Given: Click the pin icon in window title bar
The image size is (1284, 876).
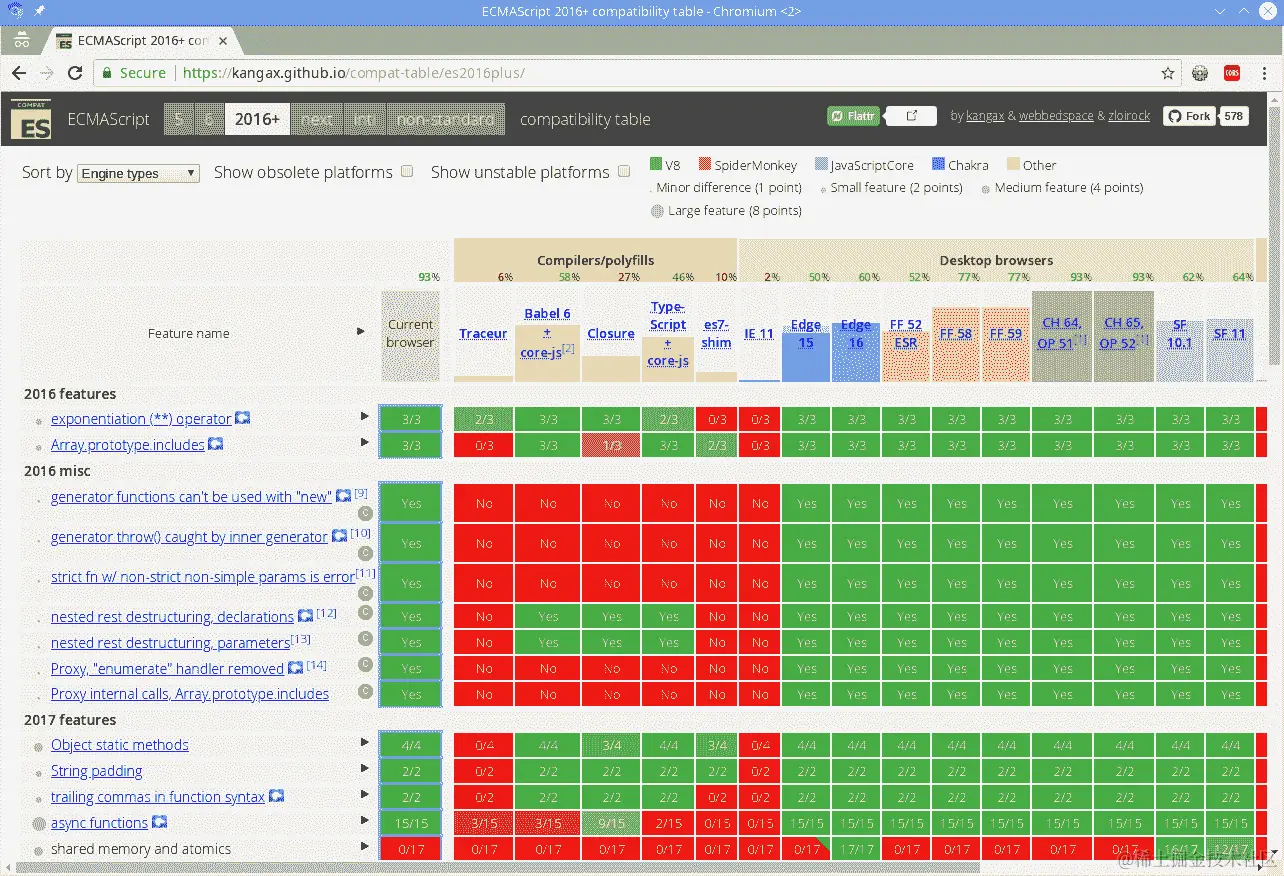Looking at the screenshot, I should tap(39, 11).
